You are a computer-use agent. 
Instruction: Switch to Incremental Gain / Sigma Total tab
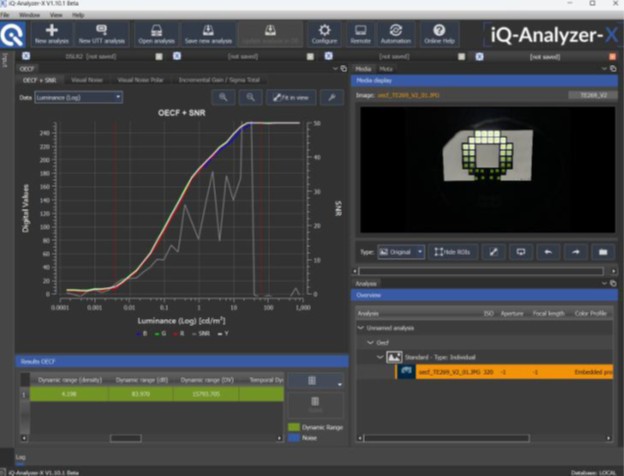tap(219, 80)
